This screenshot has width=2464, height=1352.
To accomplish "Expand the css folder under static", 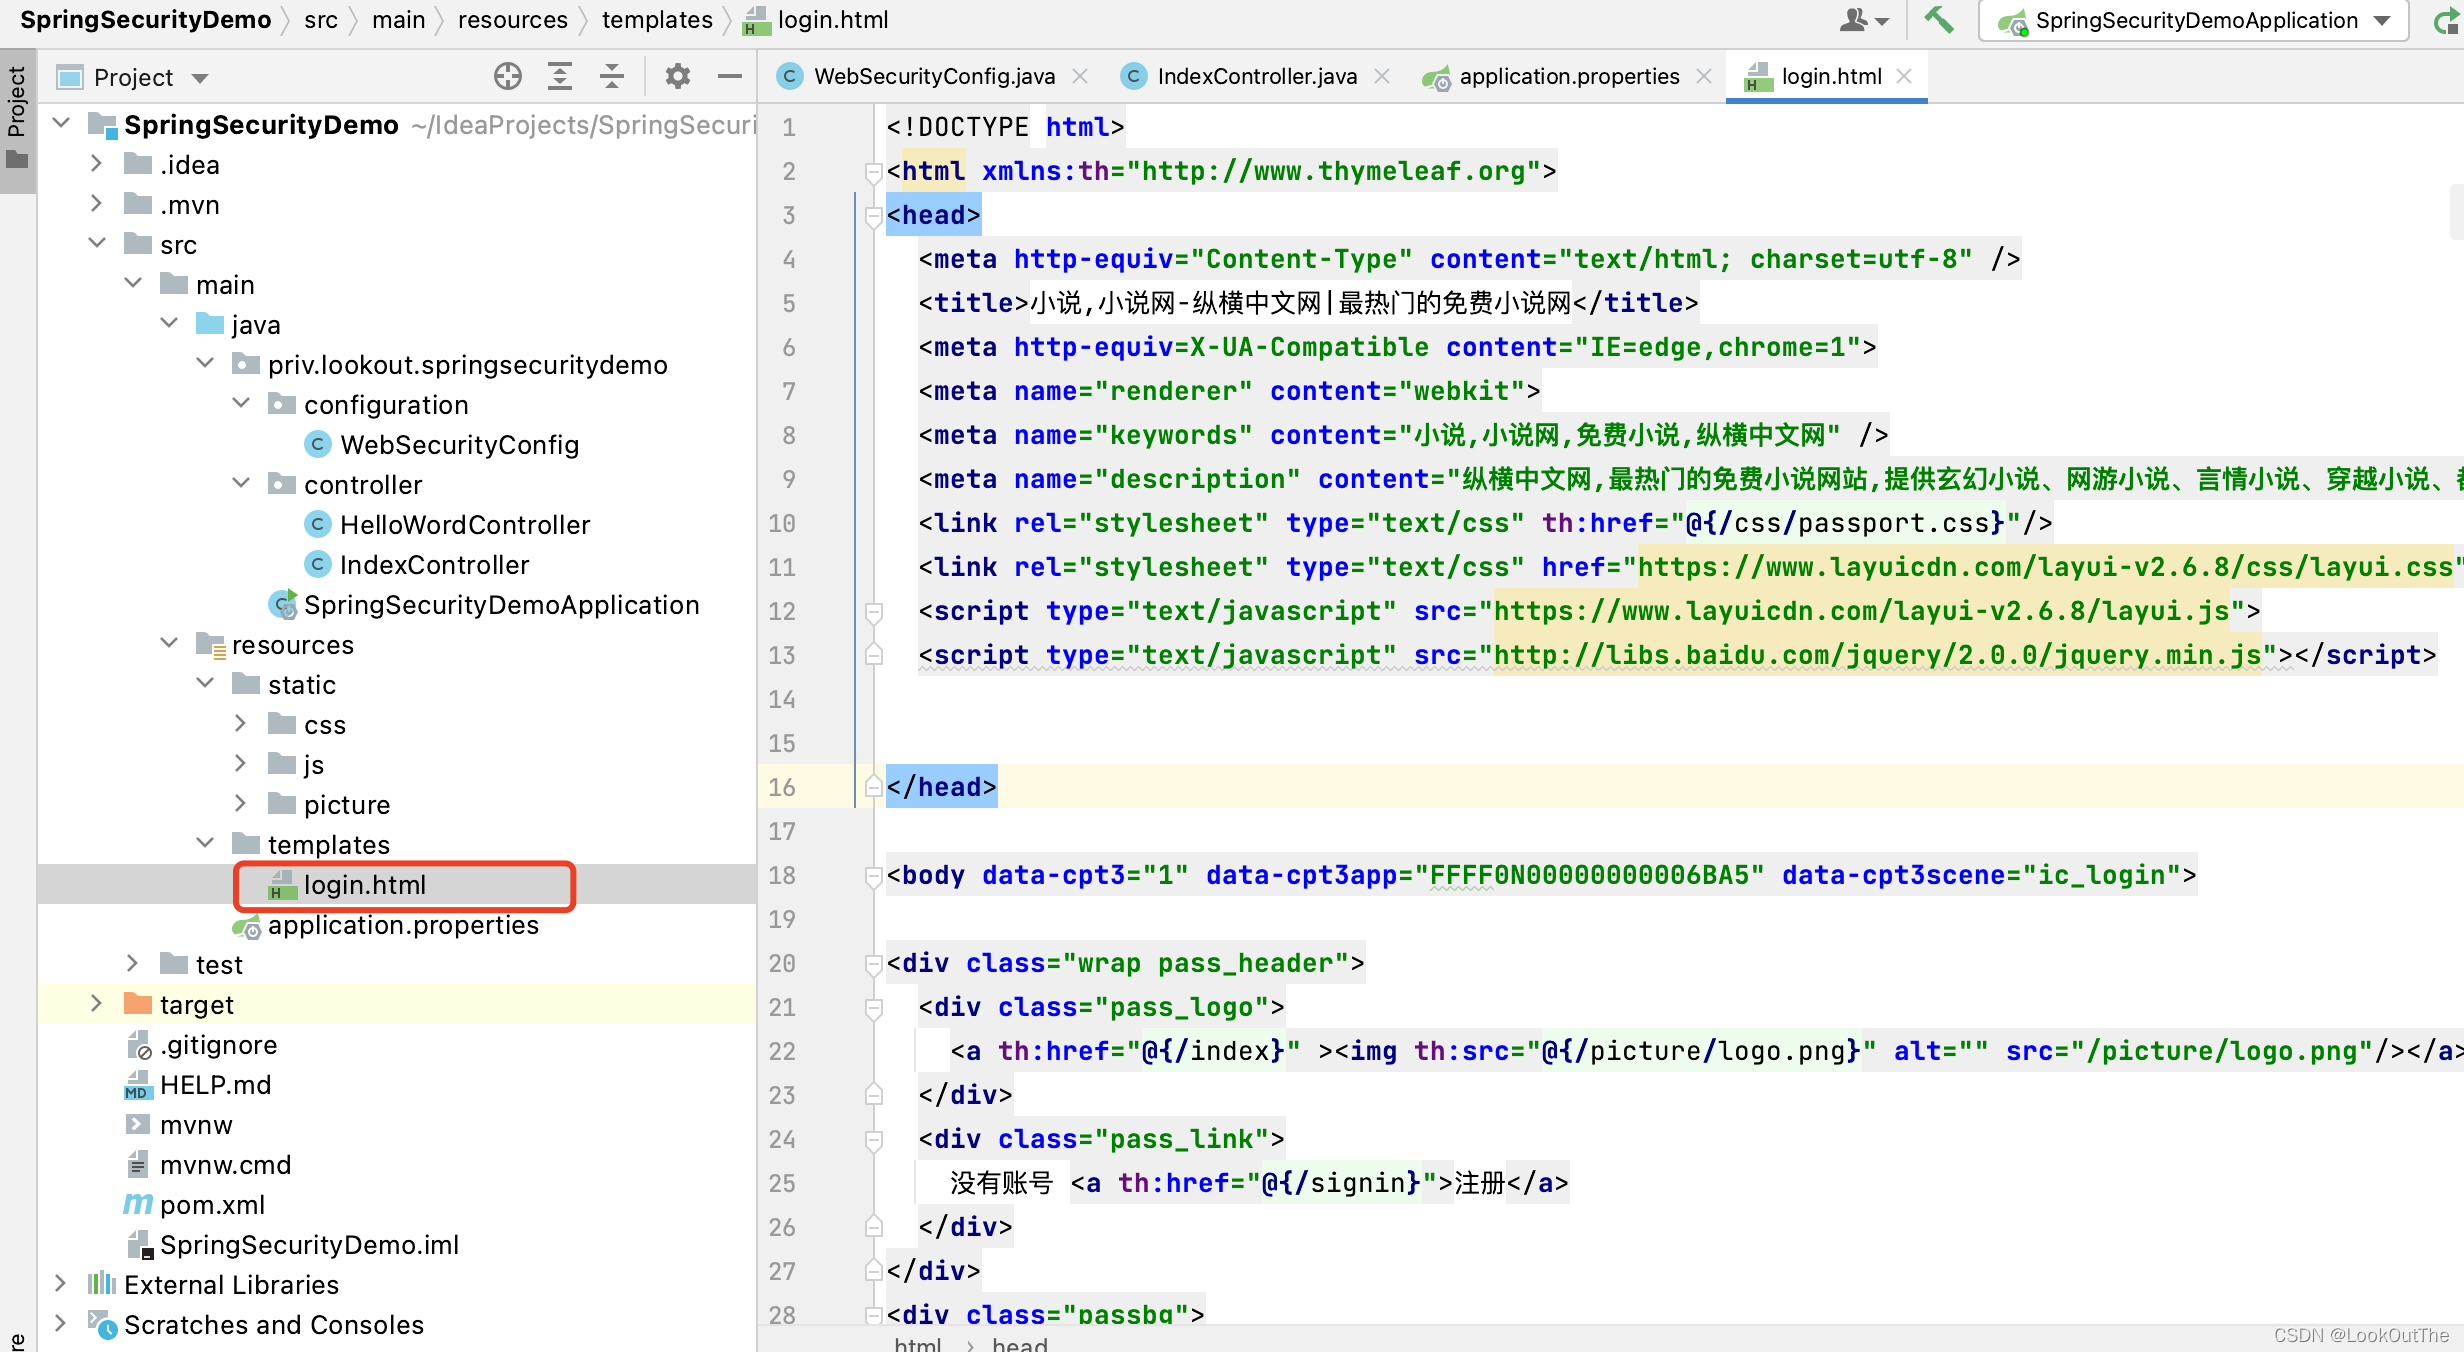I will coord(240,723).
